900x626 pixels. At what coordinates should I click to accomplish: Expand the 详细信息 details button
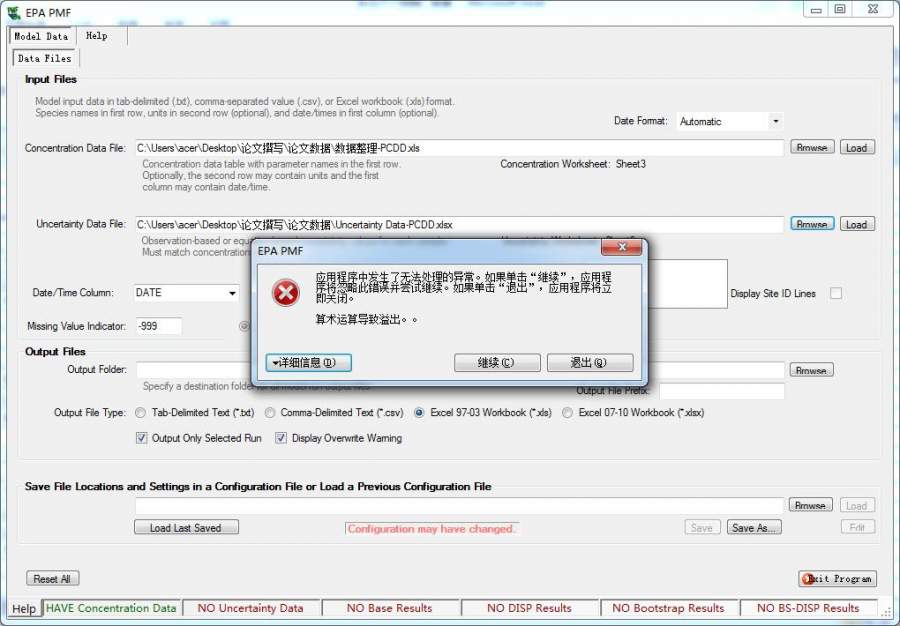pos(309,363)
